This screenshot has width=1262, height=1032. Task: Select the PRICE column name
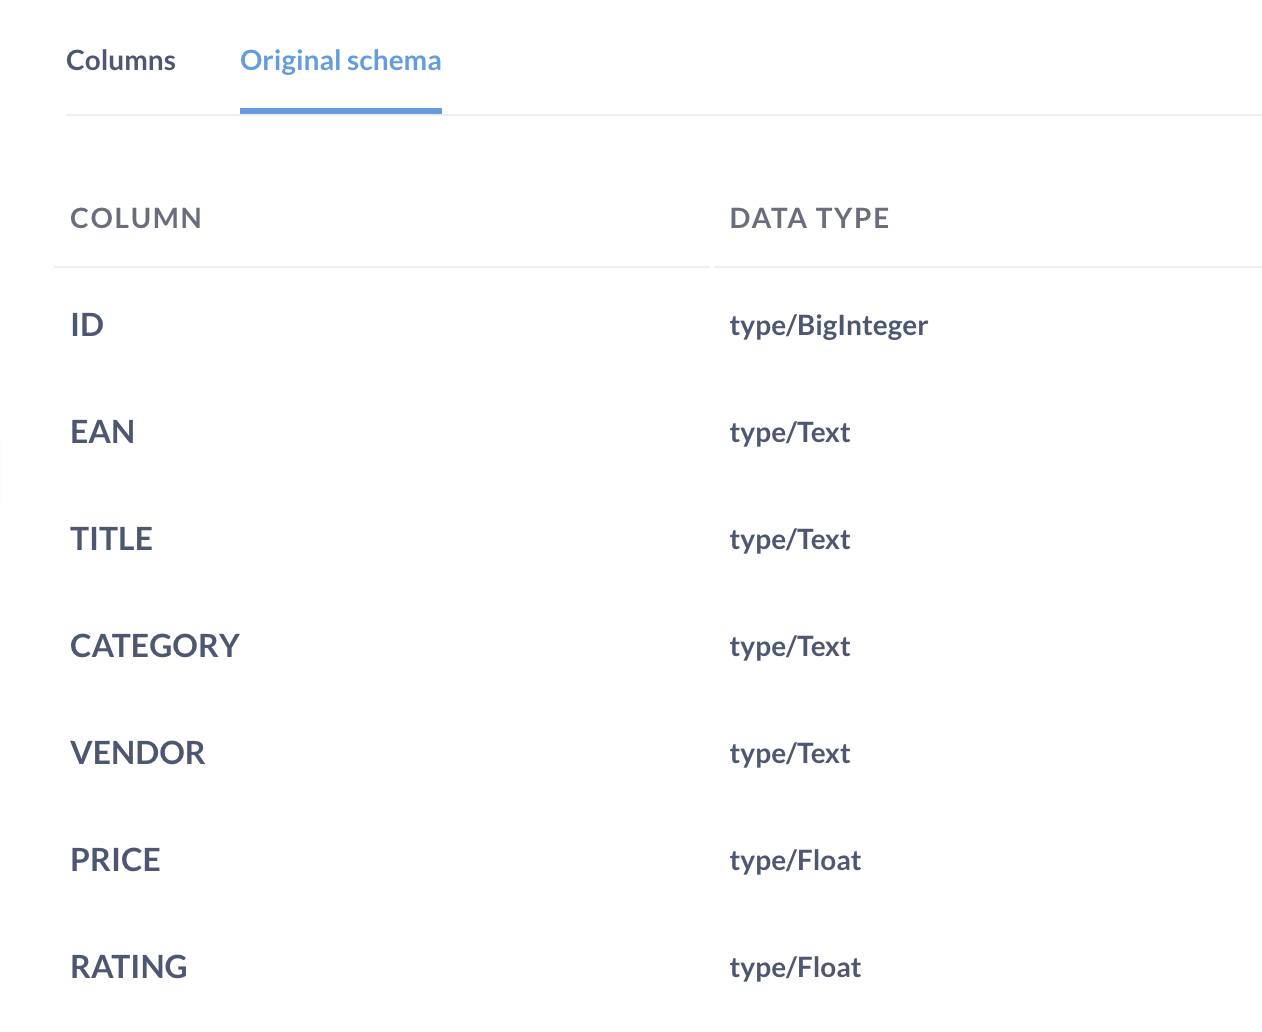115,860
